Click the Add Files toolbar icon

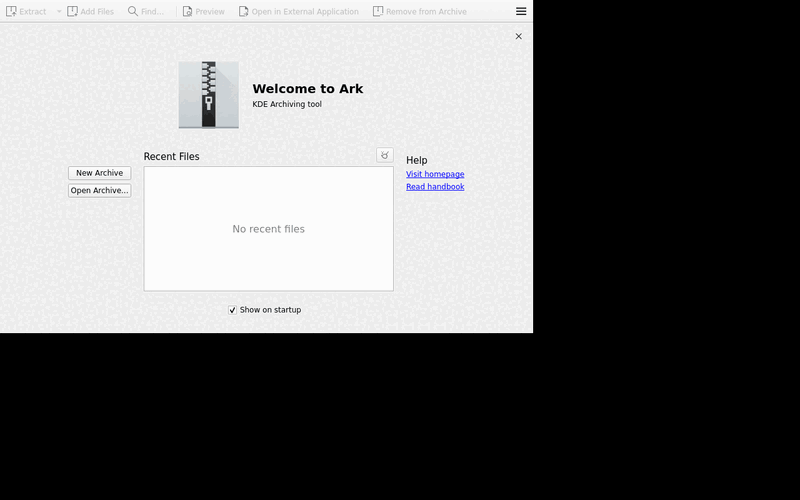pos(72,11)
